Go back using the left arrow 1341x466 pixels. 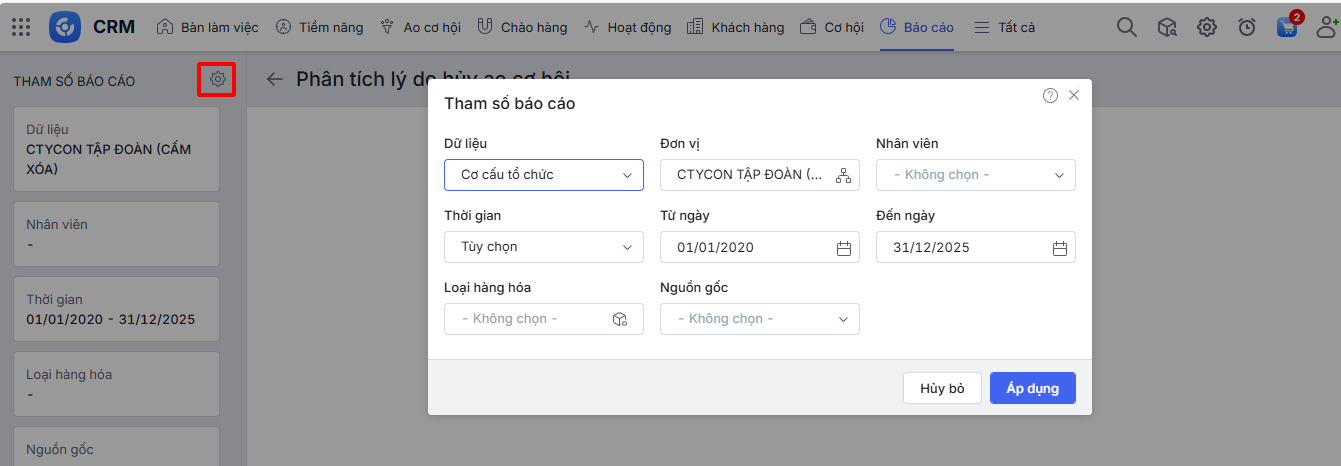tap(275, 80)
